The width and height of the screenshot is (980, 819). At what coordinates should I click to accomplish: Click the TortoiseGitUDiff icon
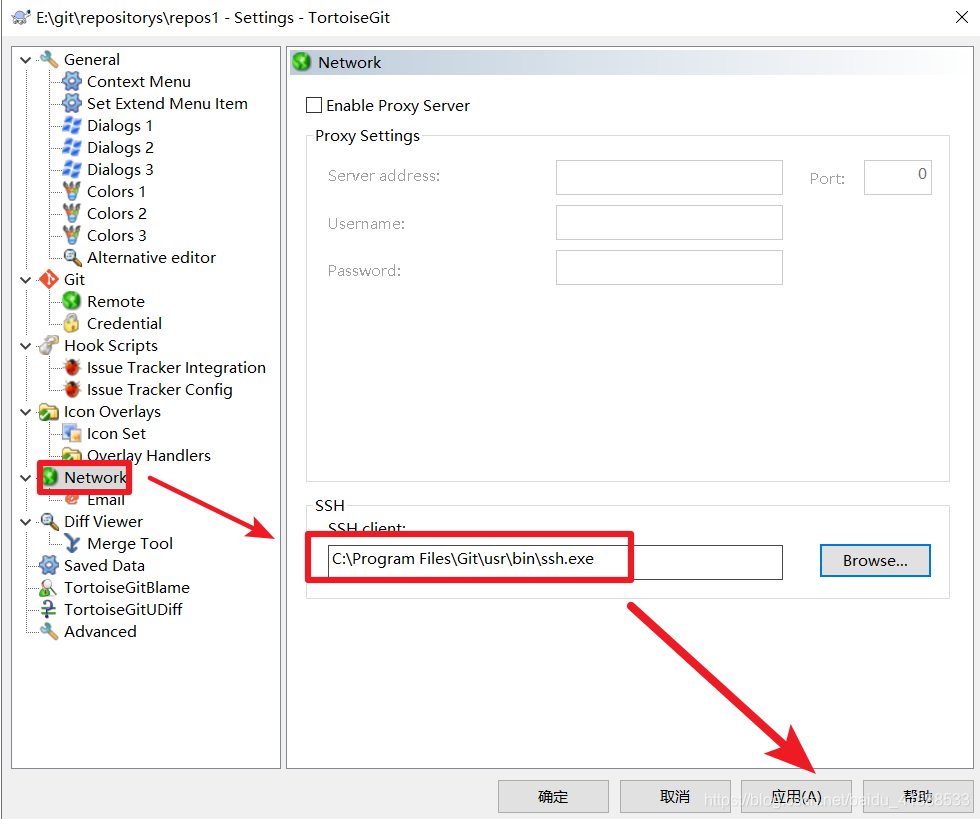[x=49, y=610]
